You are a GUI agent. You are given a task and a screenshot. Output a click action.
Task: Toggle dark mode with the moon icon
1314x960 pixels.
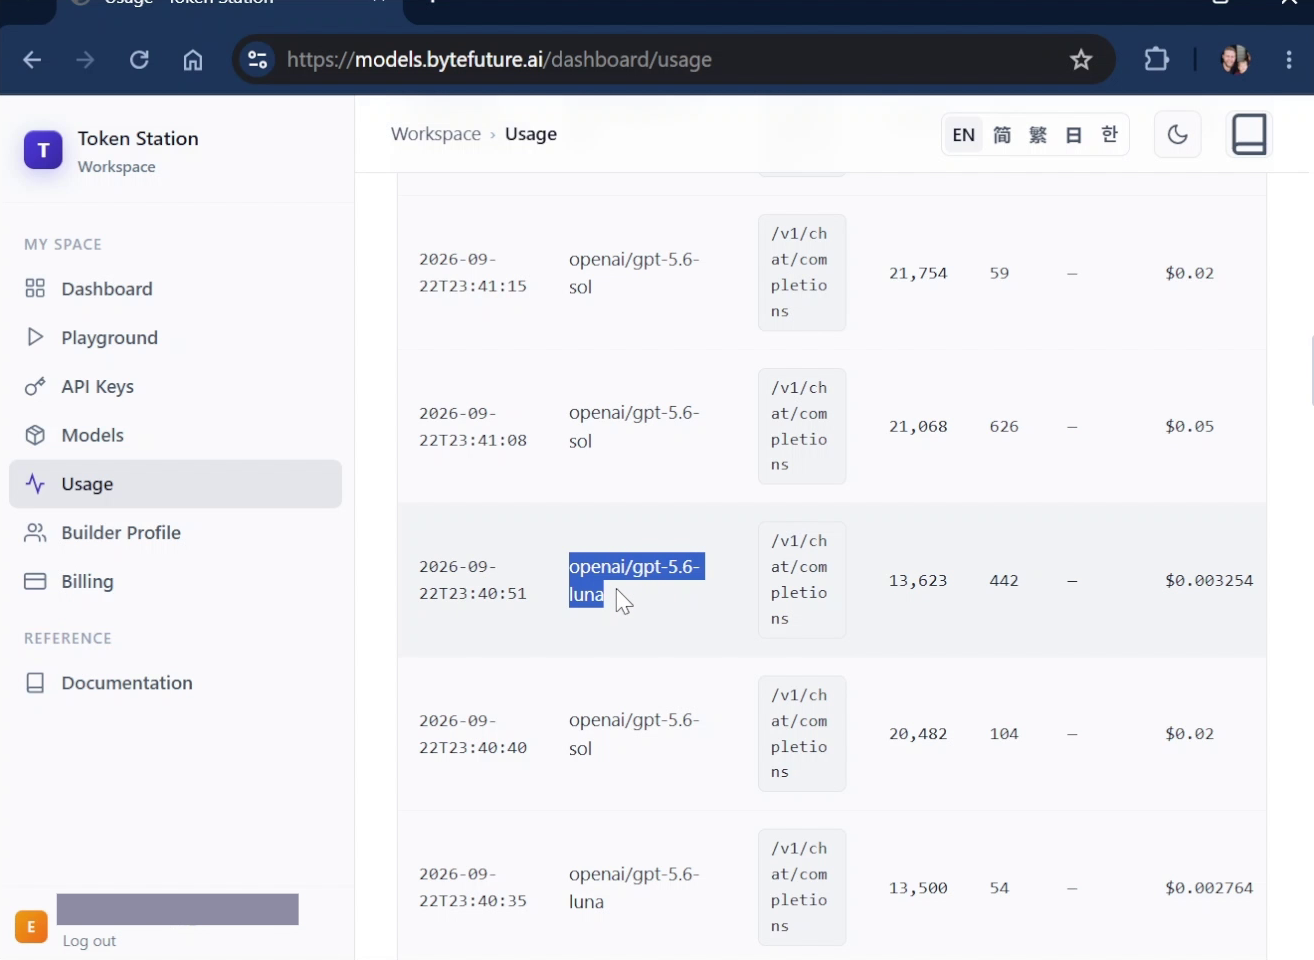click(1177, 134)
